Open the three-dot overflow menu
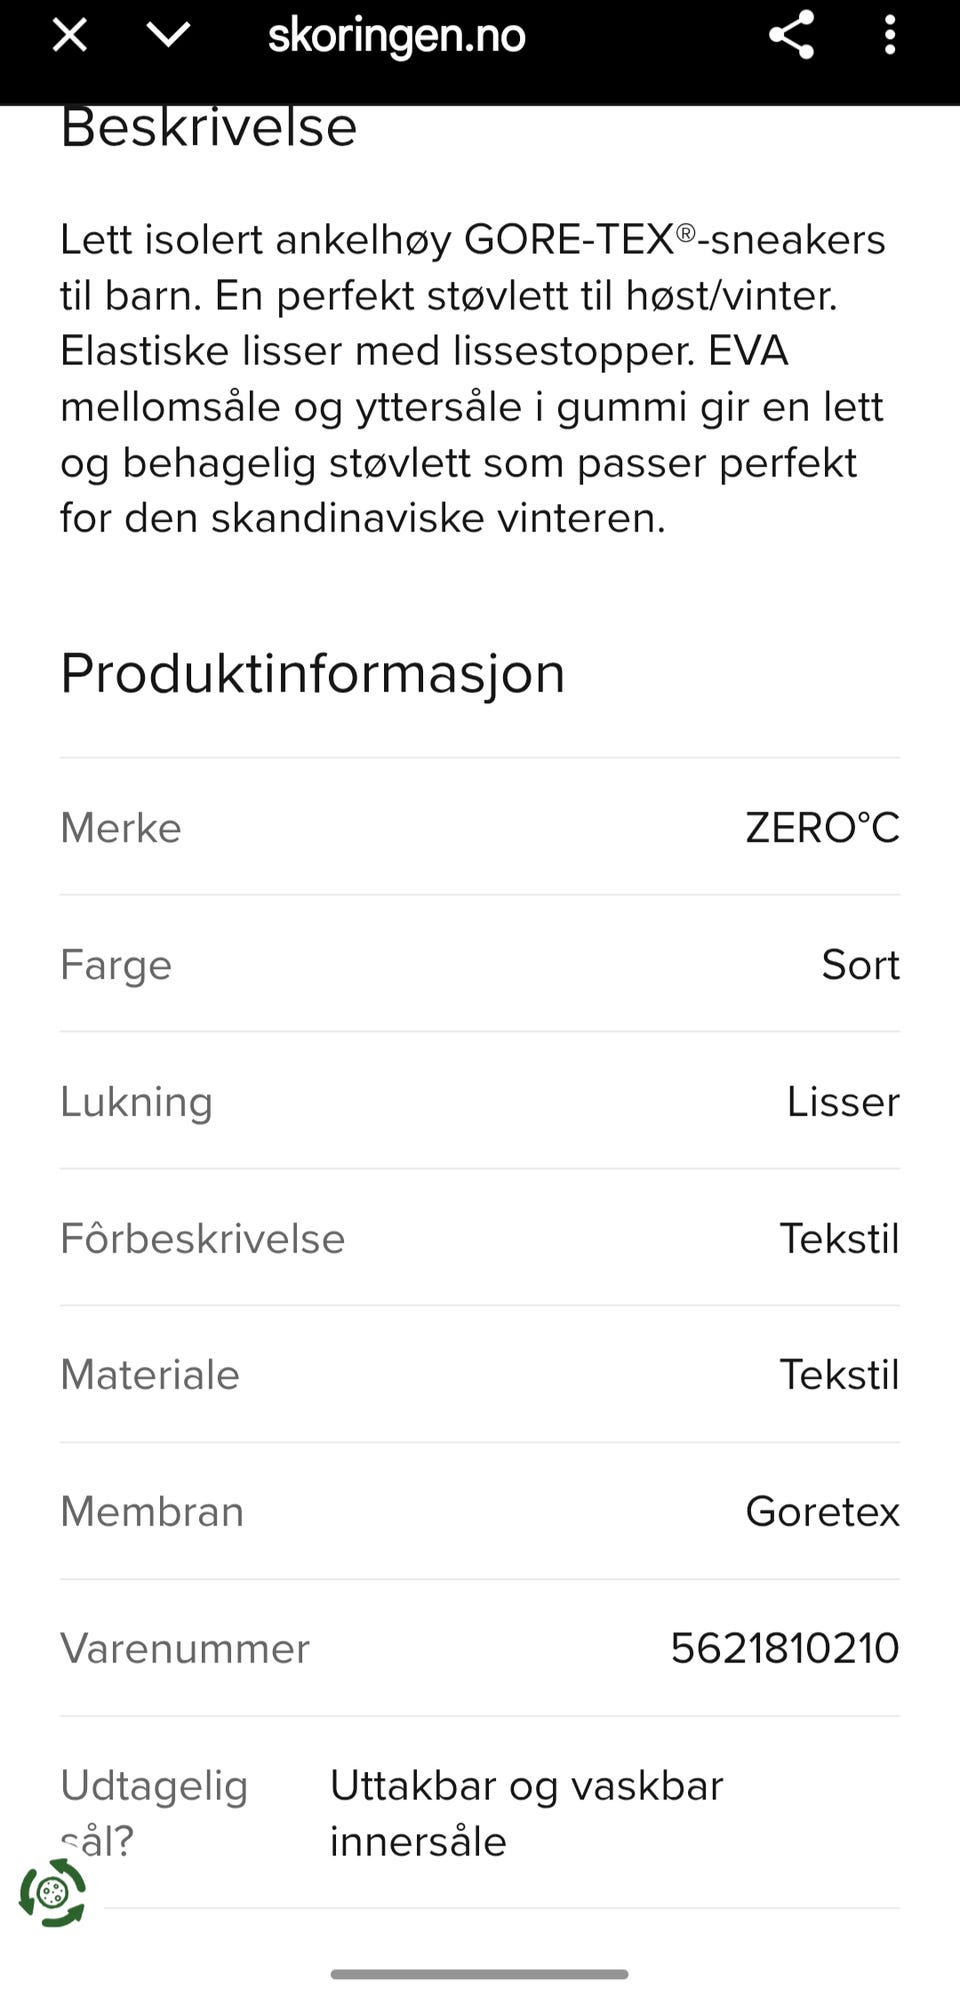The height and width of the screenshot is (2004, 960). click(889, 36)
